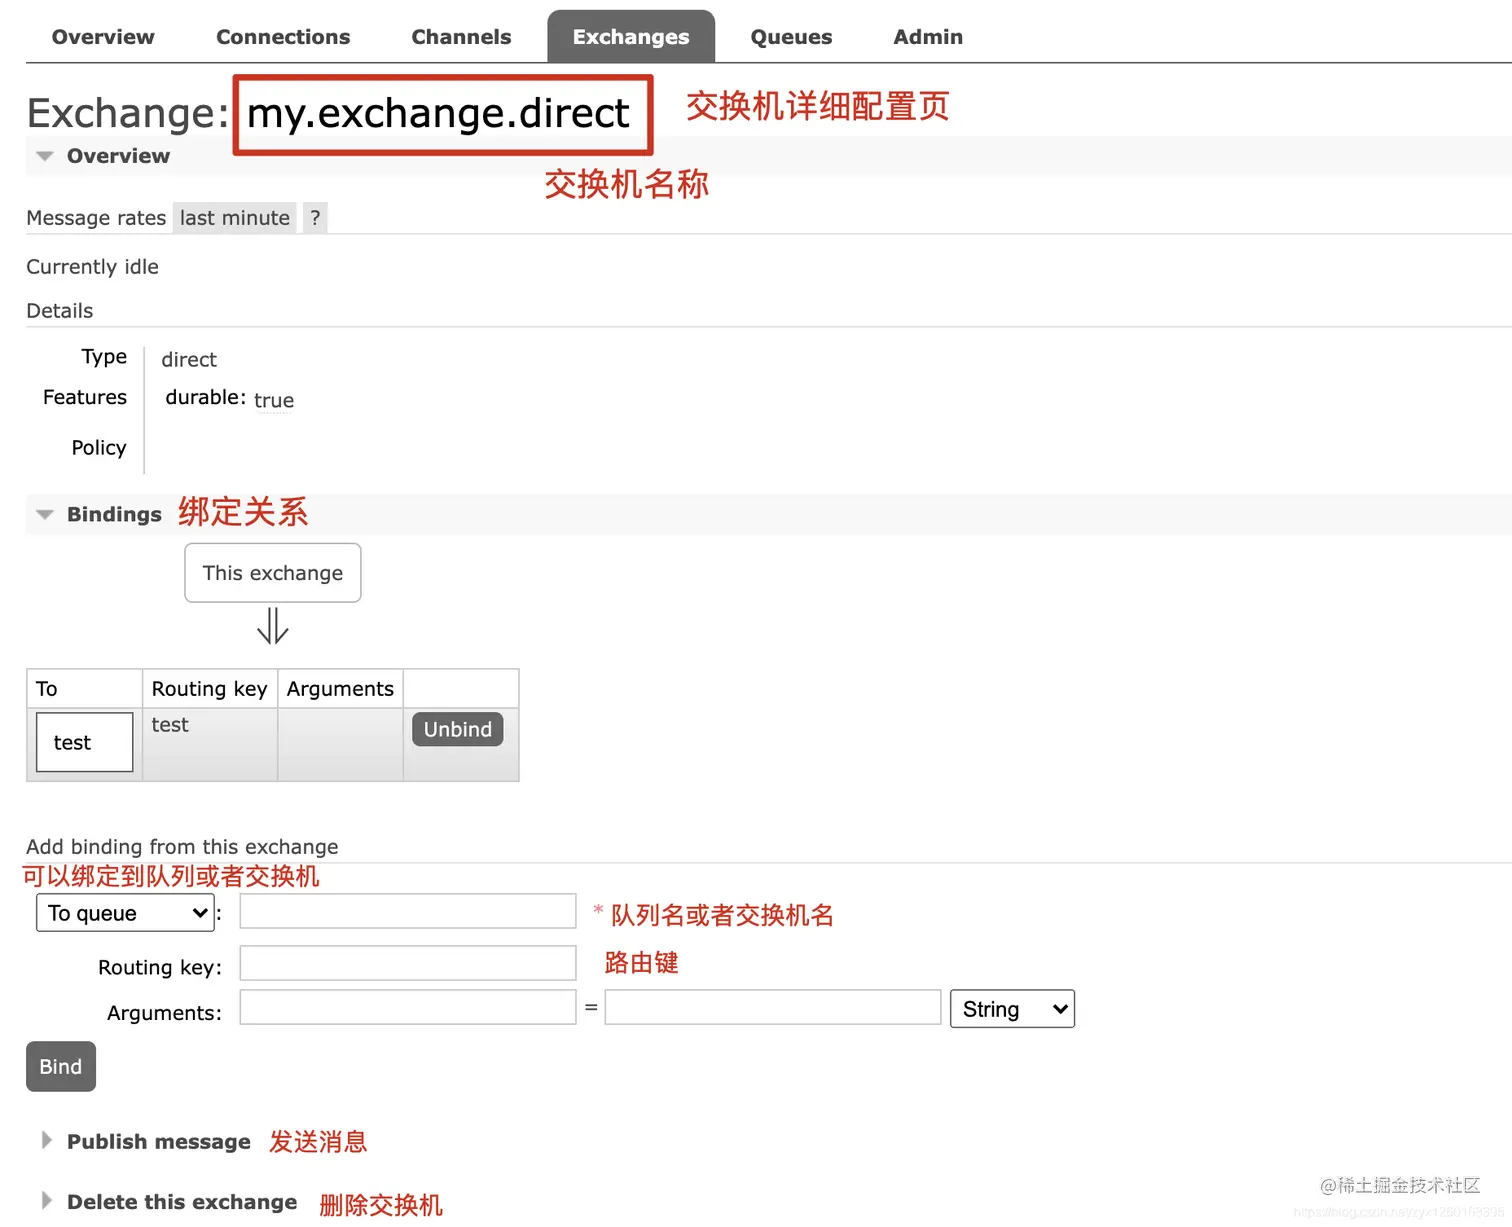Open the message rates help '?'

coord(315,218)
